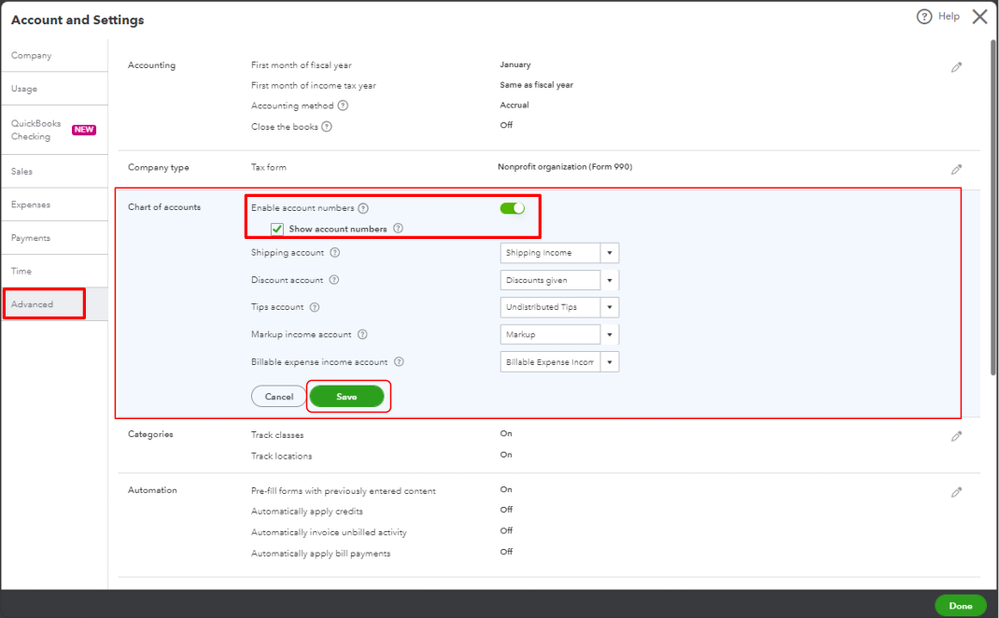Show help for Show account numbers
Screen dimensions: 999x618
pos(398,228)
